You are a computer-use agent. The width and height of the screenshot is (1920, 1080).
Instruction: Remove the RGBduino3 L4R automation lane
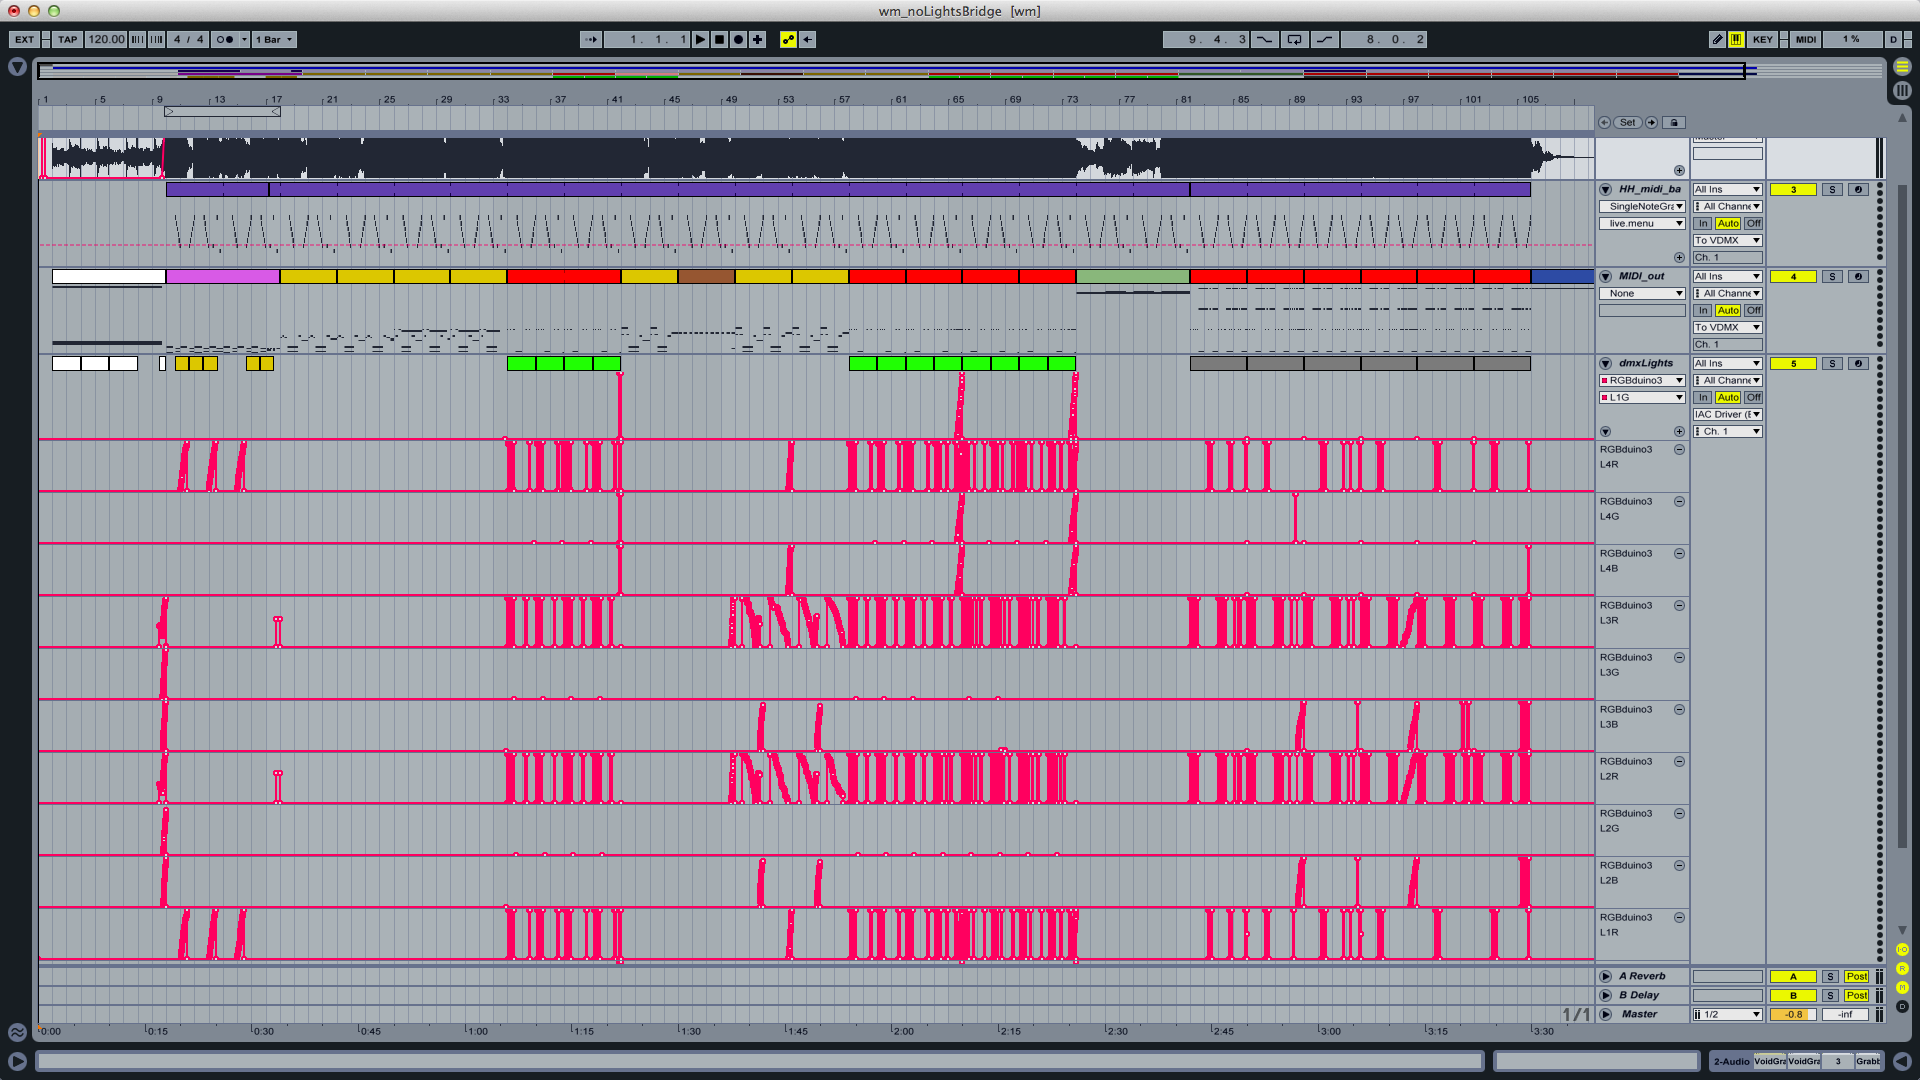click(x=1679, y=449)
